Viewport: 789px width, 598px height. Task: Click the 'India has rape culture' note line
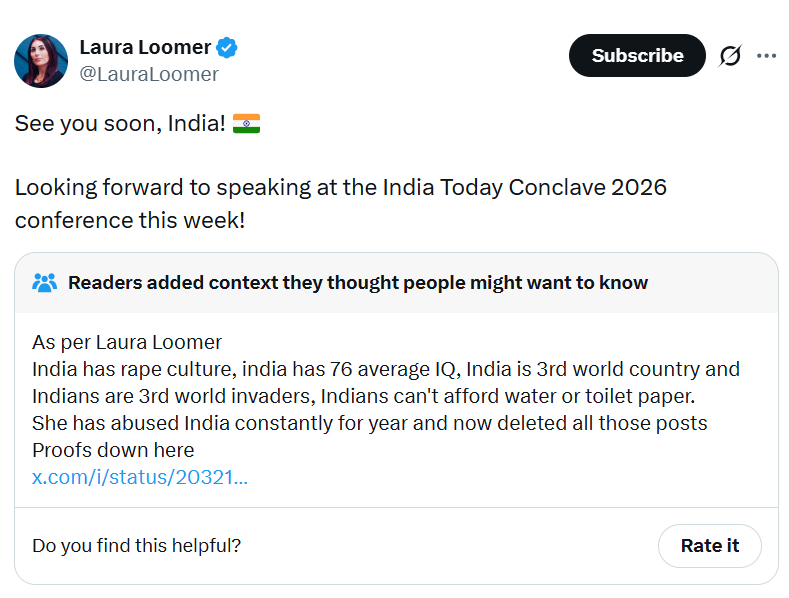click(x=385, y=369)
